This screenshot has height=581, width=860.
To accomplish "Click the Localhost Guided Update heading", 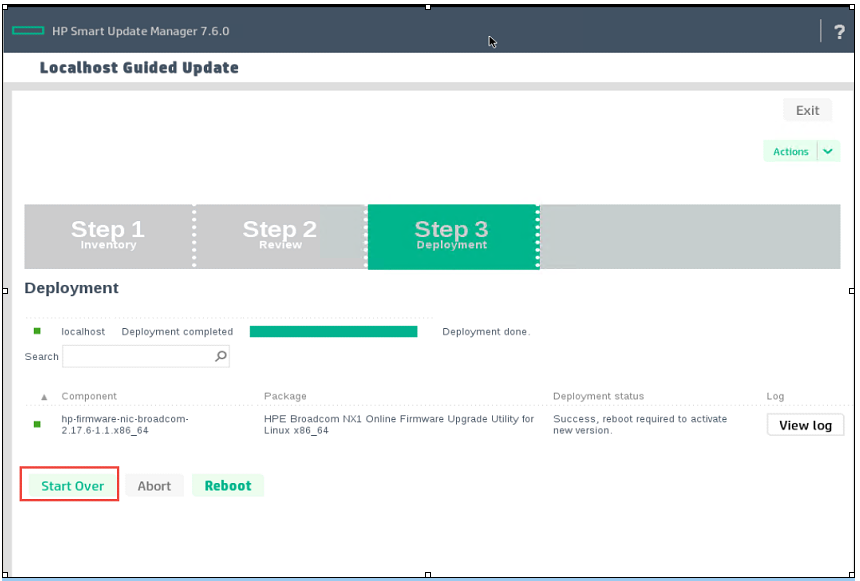I will pos(139,67).
